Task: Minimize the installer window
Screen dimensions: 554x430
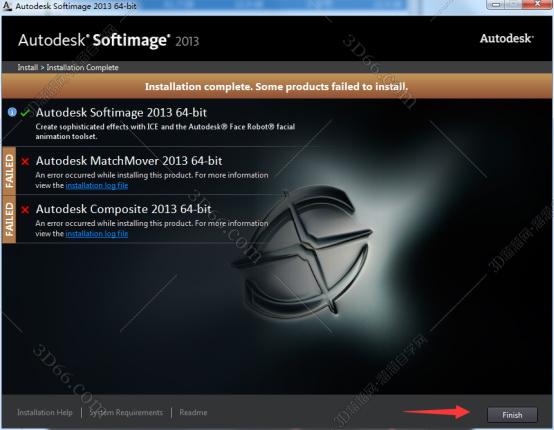Action: (496, 4)
